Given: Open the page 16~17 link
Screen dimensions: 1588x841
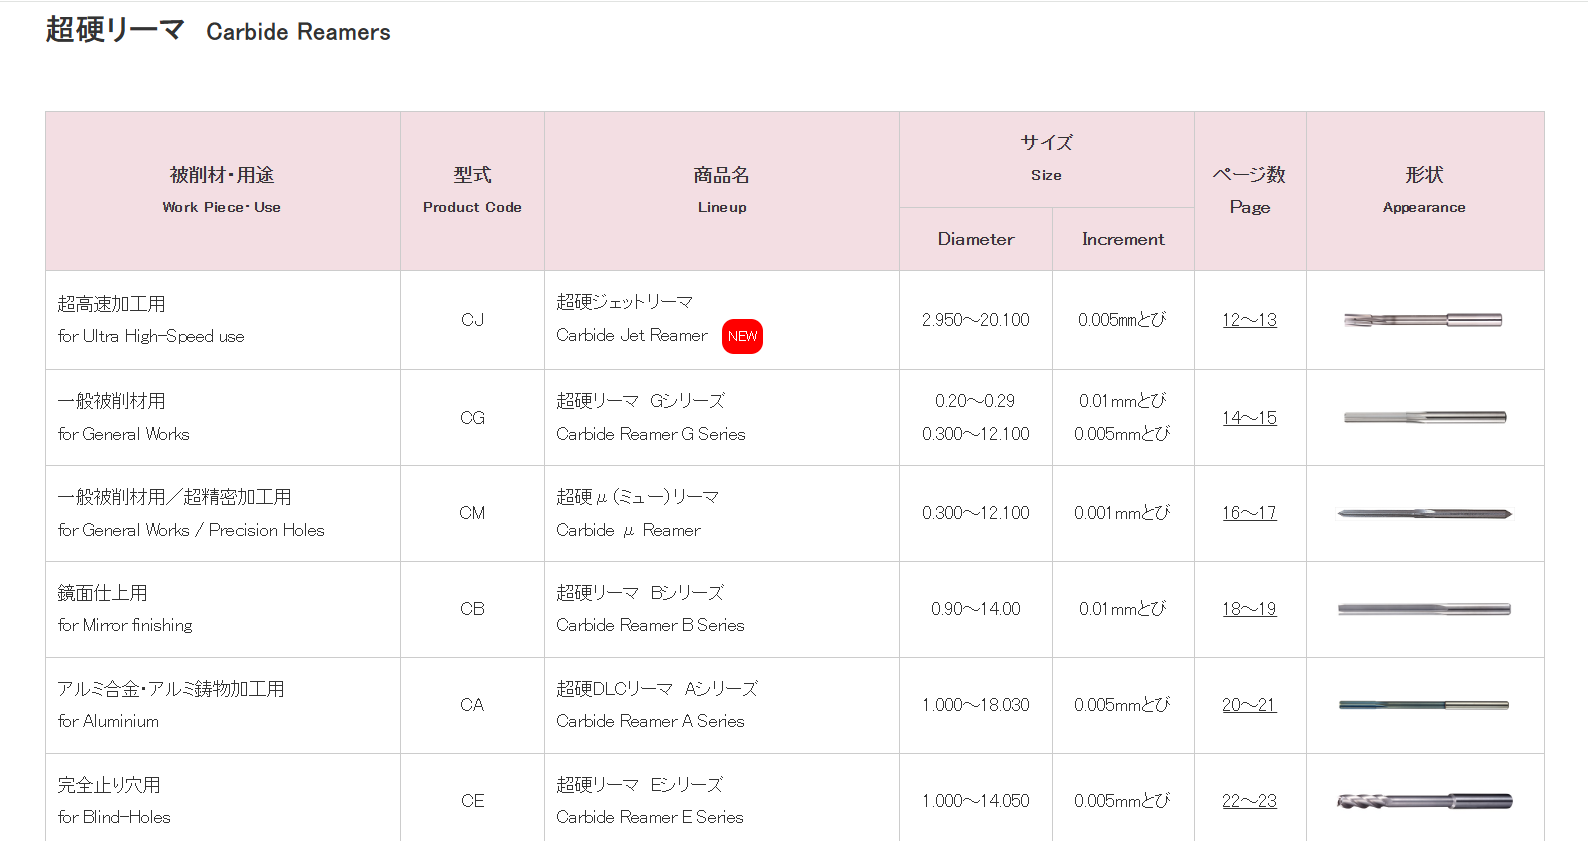Looking at the screenshot, I should [x=1249, y=513].
